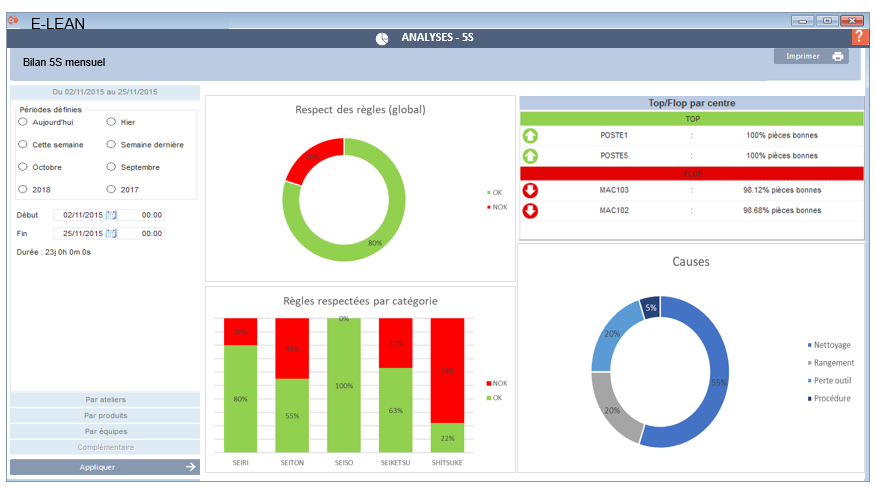Screen dimensions: 875x487
Task: Click the POSTE5 row label
Action: (x=614, y=156)
